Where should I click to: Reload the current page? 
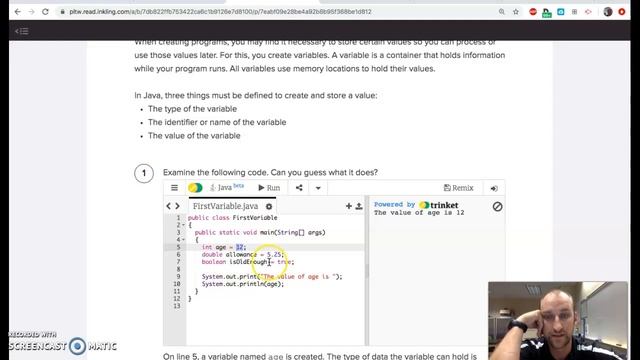point(45,12)
